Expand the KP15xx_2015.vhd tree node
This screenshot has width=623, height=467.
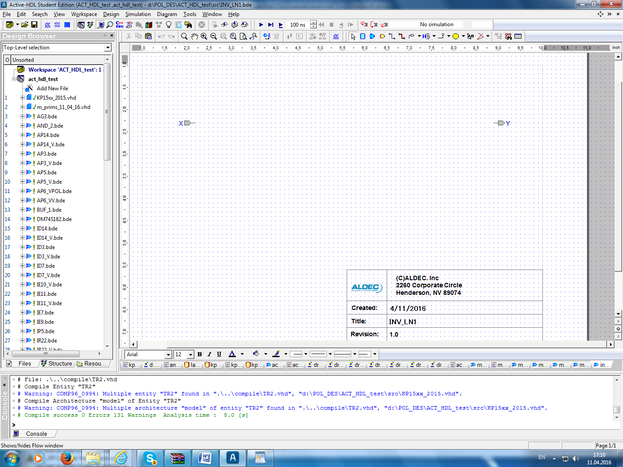tap(21, 97)
